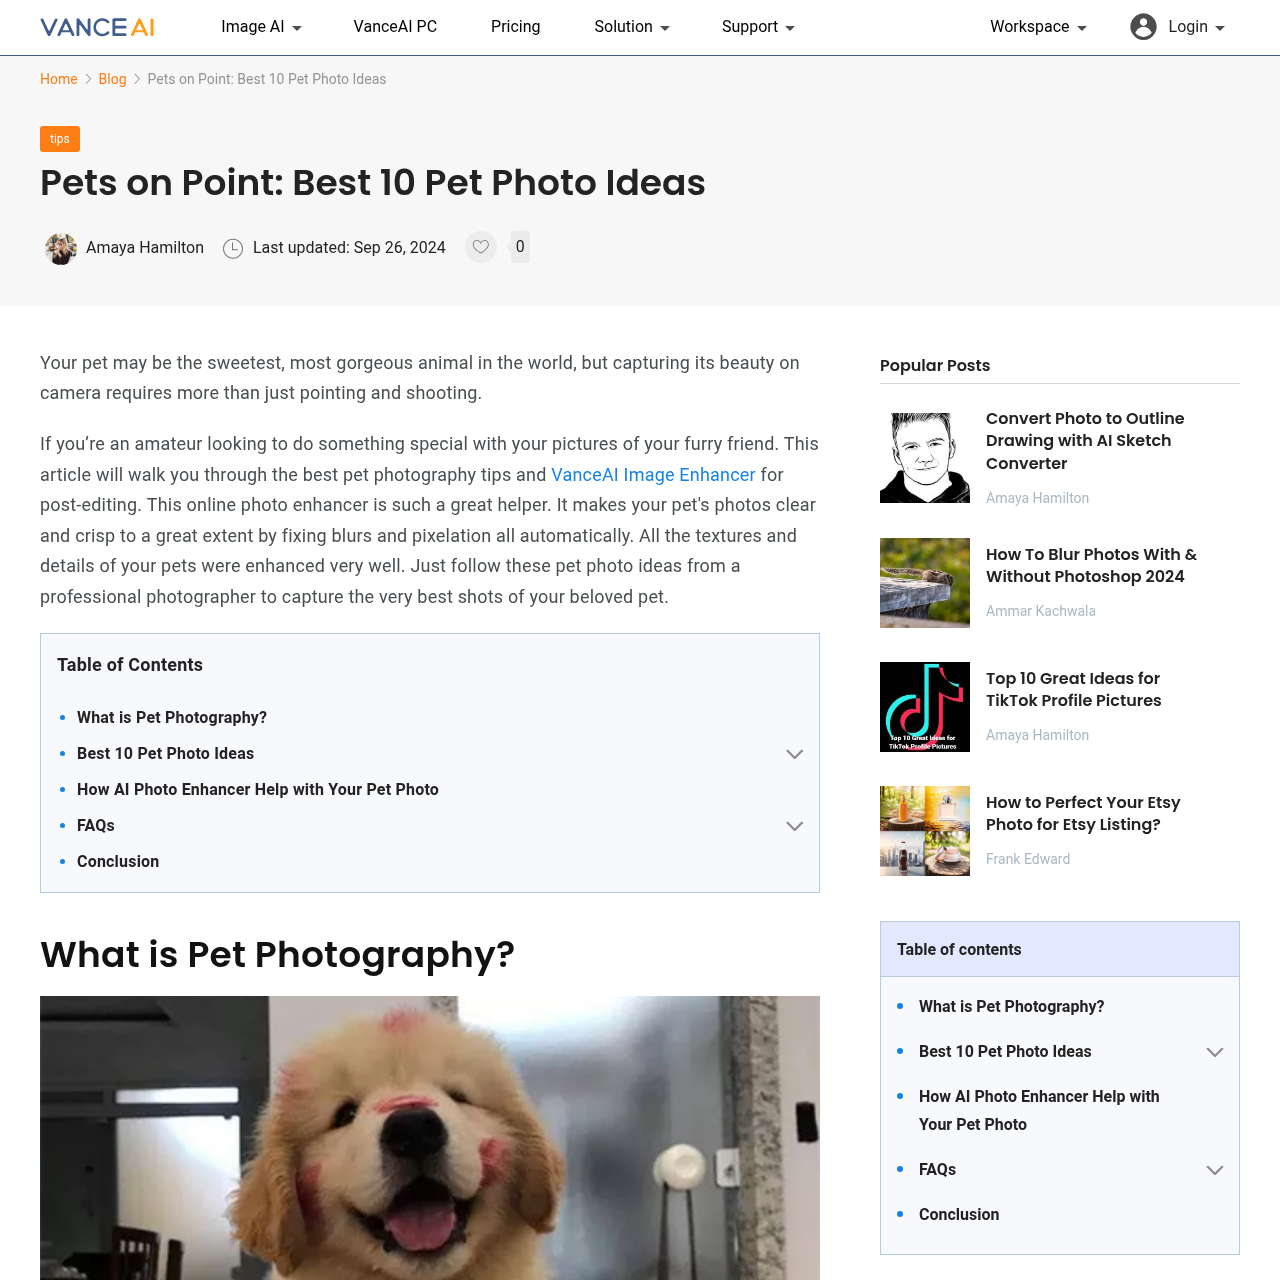The height and width of the screenshot is (1280, 1280).
Task: Open the TikTok profile pictures post thumbnail
Action: tap(925, 707)
